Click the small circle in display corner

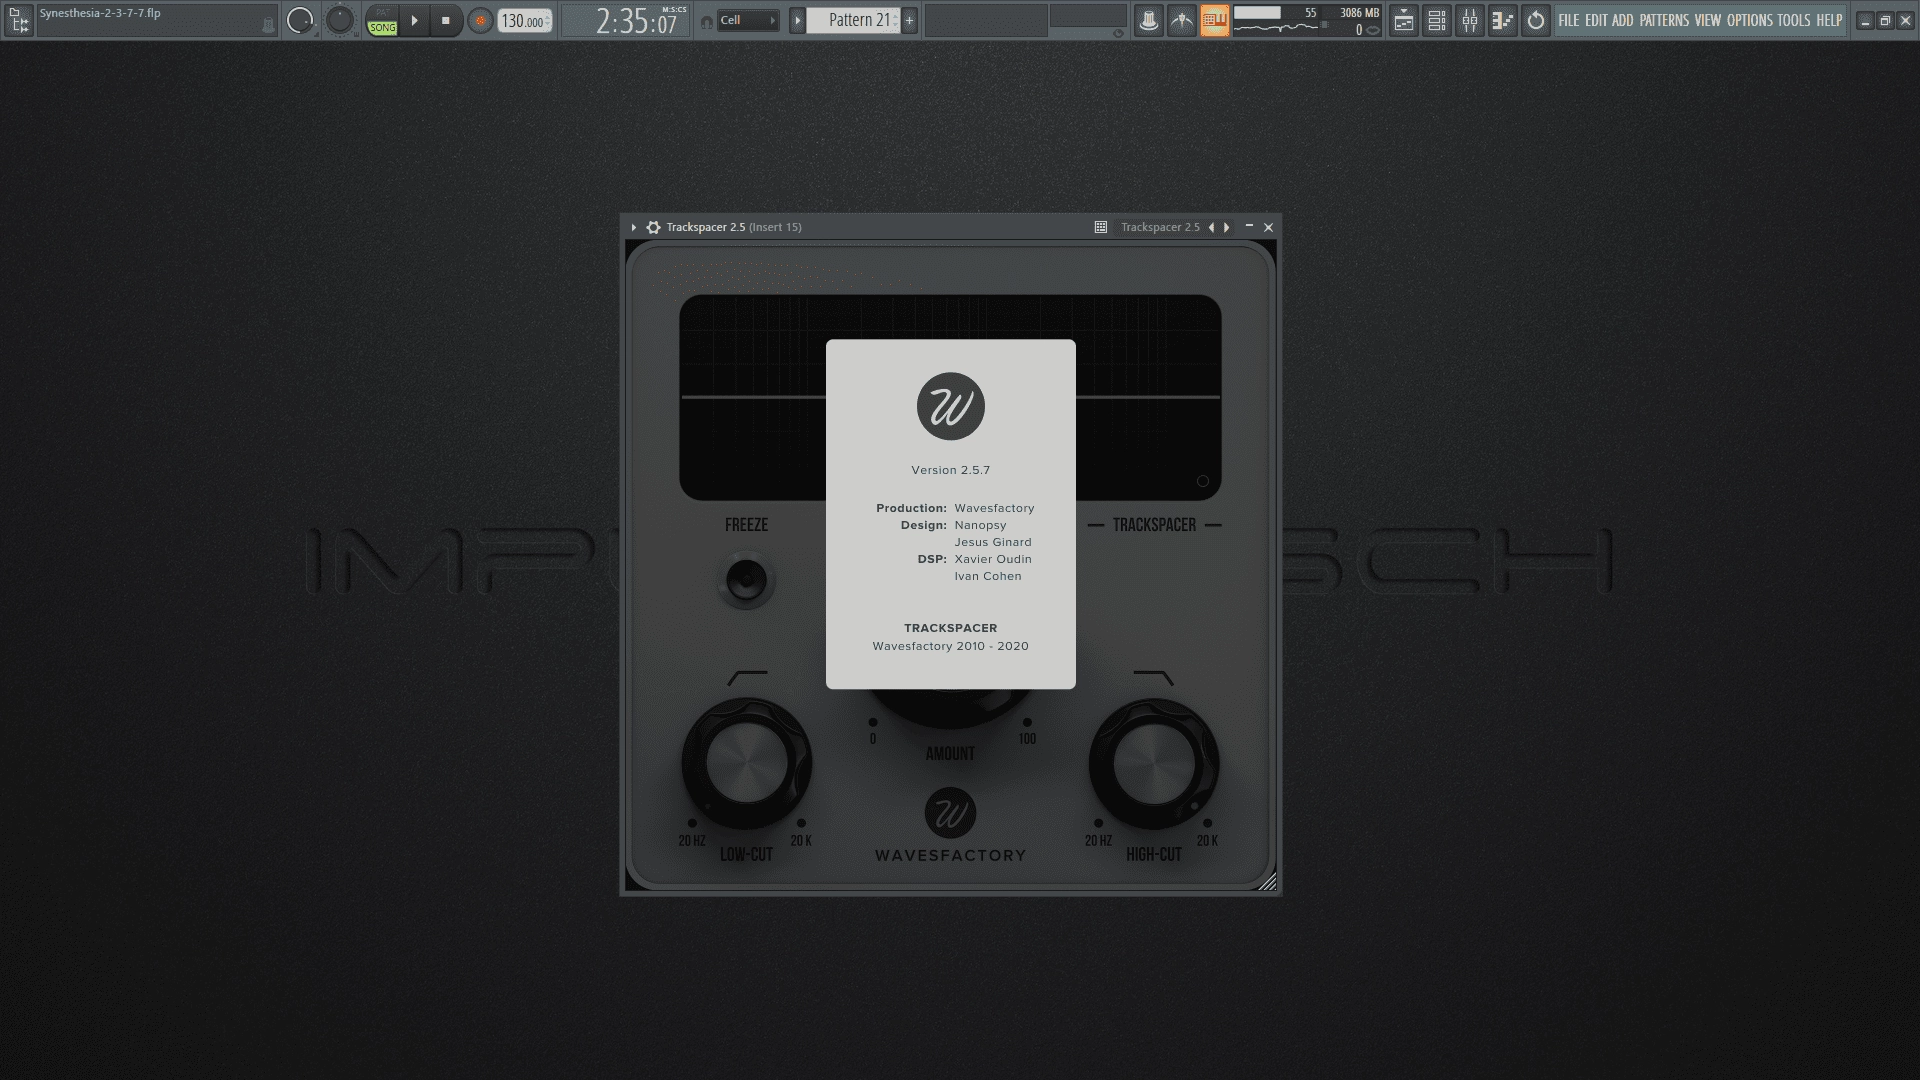(1203, 481)
